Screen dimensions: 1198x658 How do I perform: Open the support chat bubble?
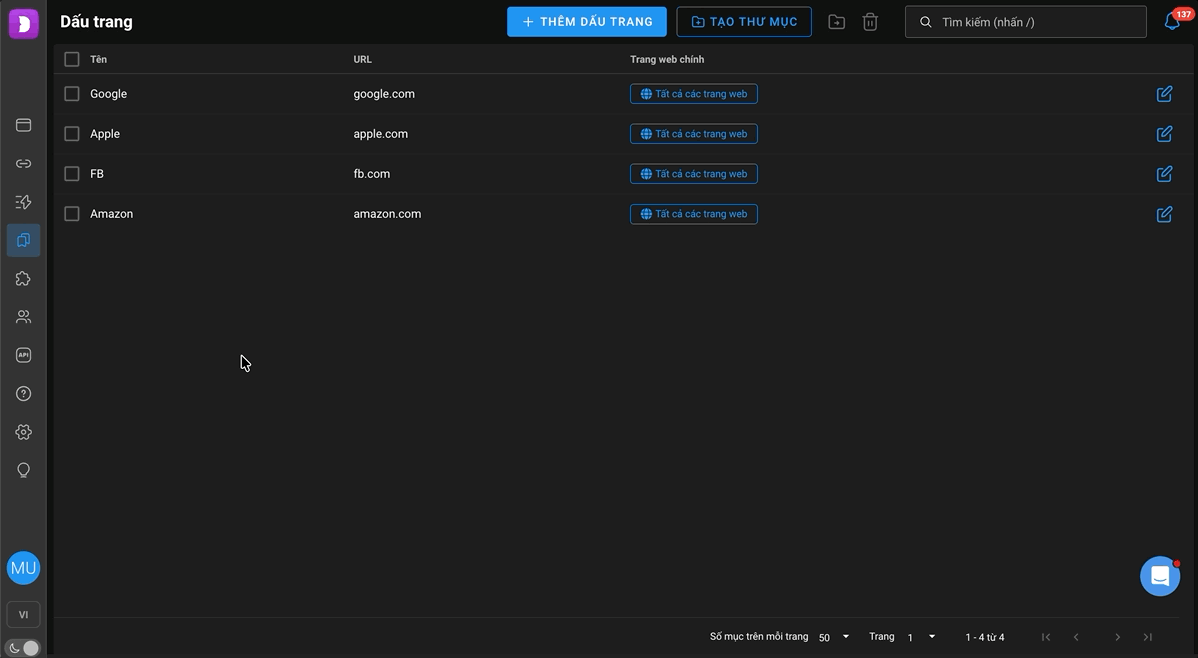coord(1160,576)
